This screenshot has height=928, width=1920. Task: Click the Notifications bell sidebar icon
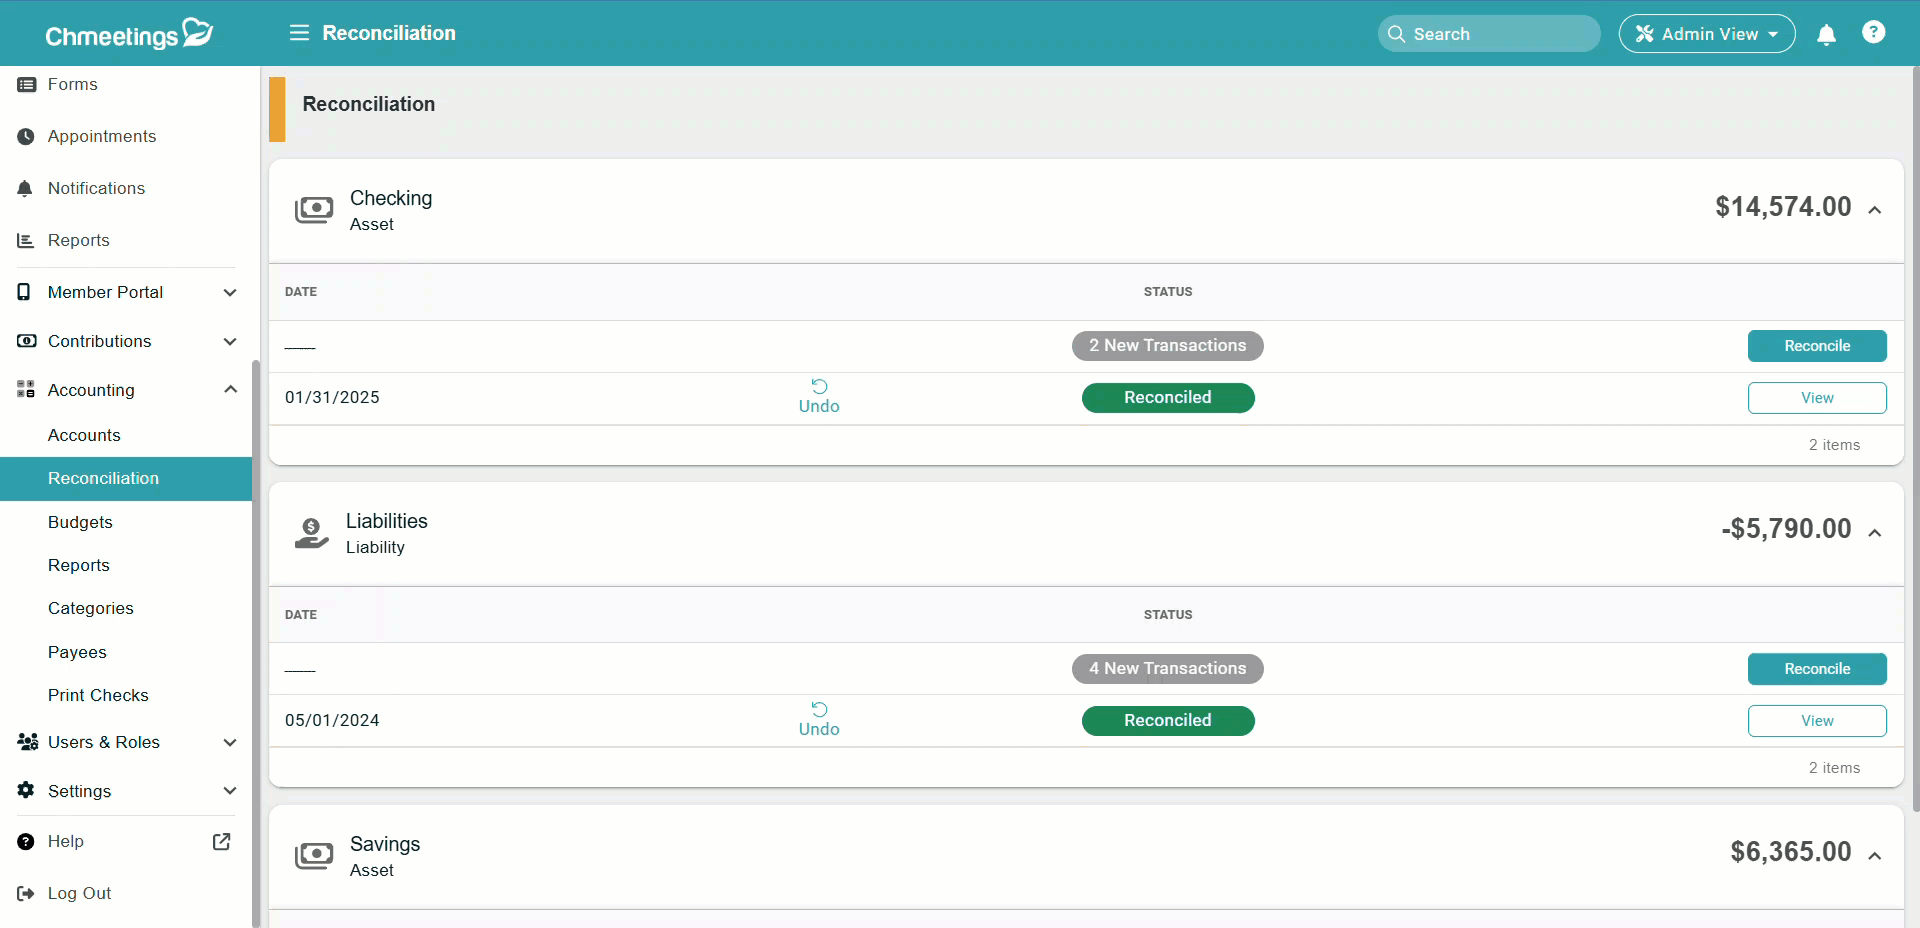25,188
